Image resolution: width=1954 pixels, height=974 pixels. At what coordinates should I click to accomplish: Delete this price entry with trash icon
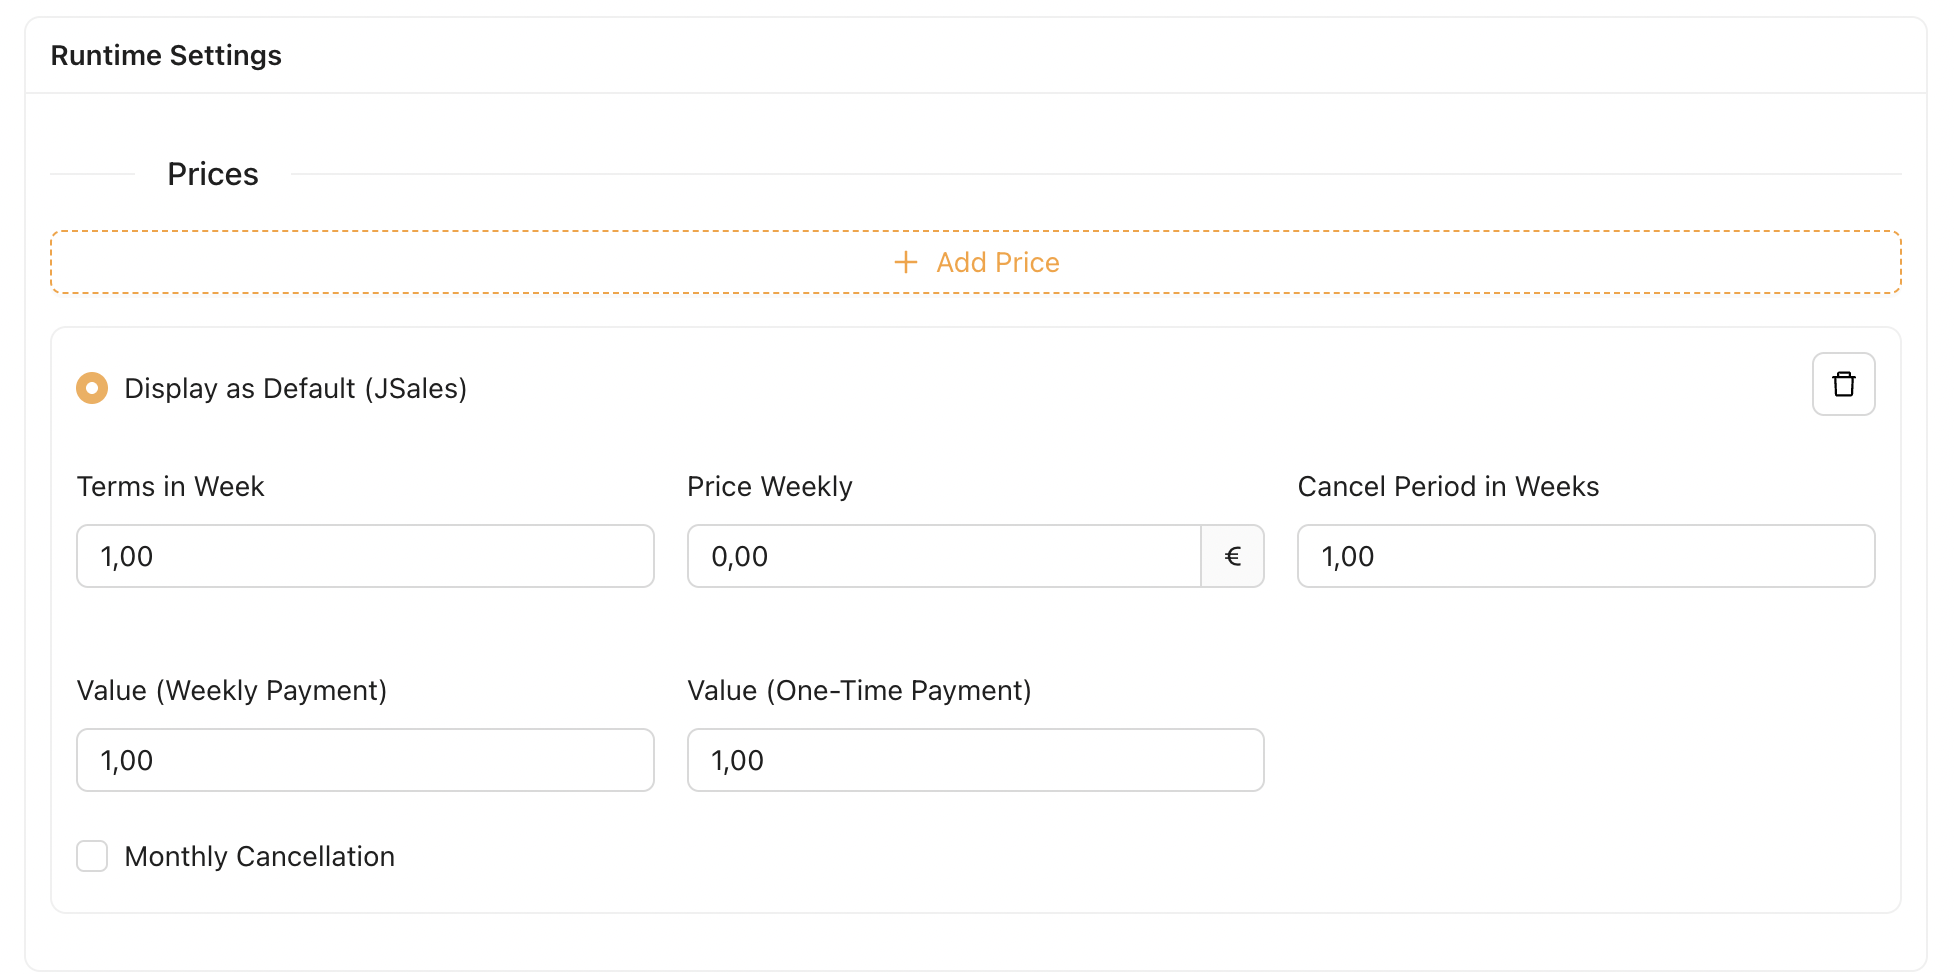coord(1843,384)
